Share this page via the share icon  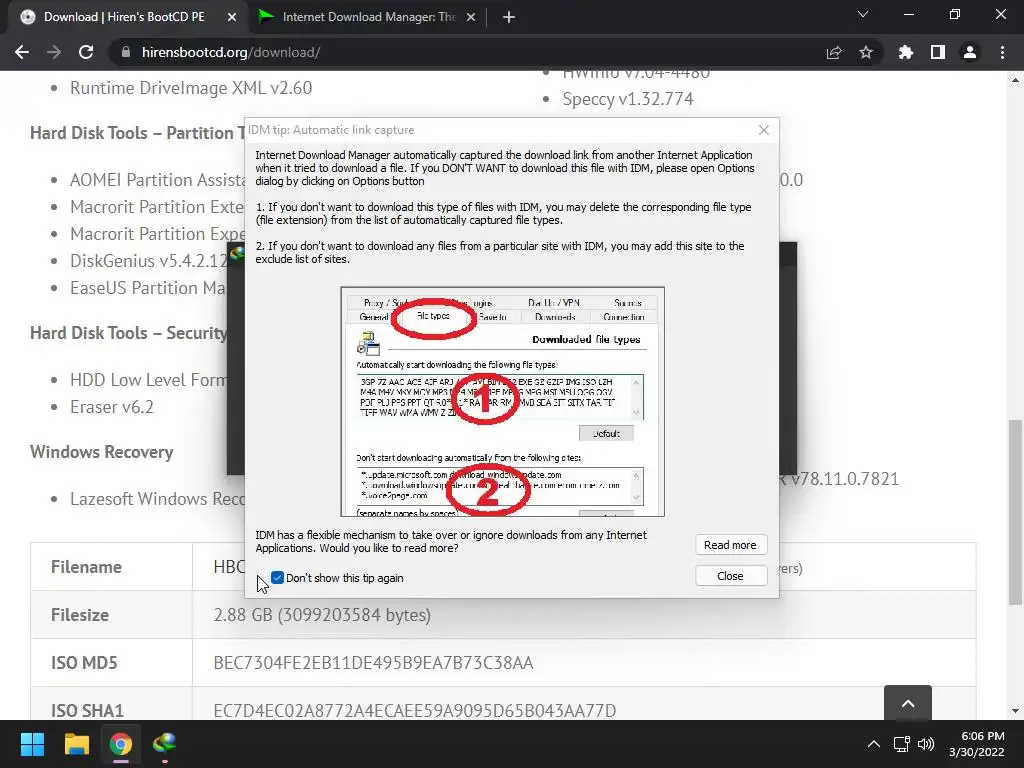point(834,52)
